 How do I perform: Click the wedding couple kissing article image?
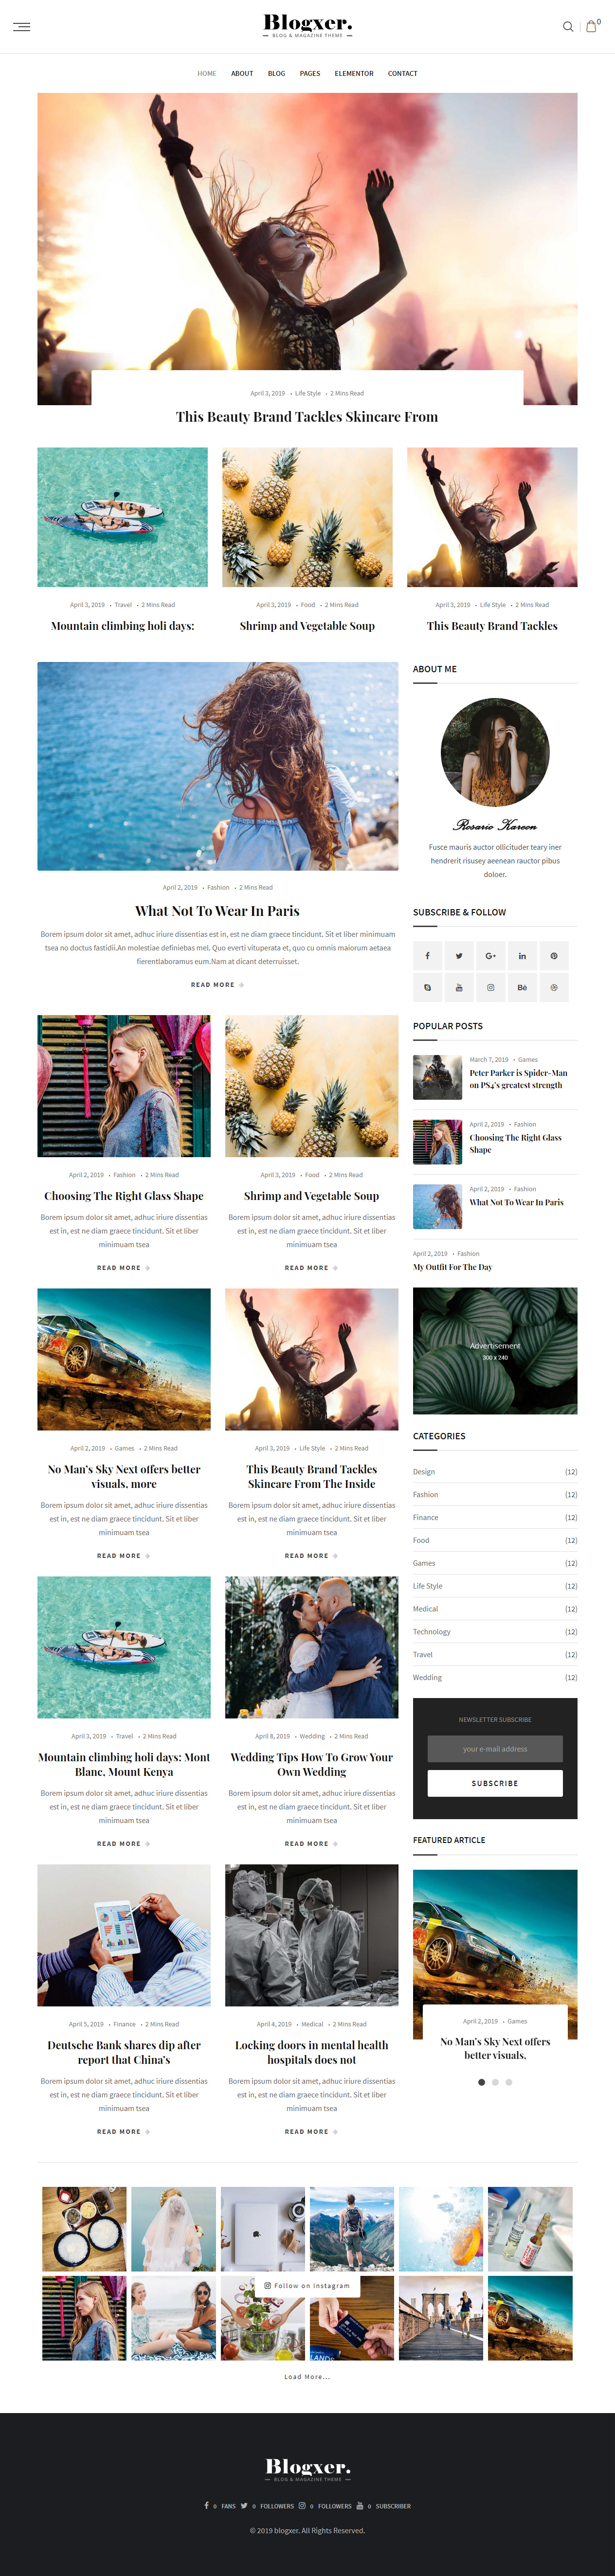311,1647
